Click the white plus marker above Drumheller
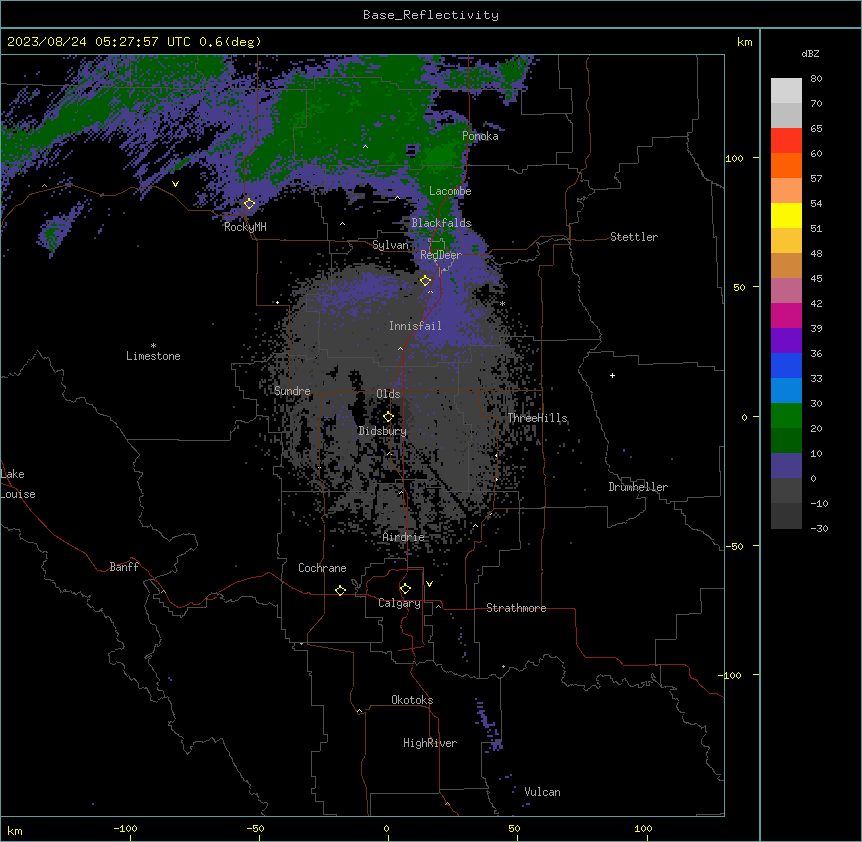The width and height of the screenshot is (862, 842). (x=612, y=375)
